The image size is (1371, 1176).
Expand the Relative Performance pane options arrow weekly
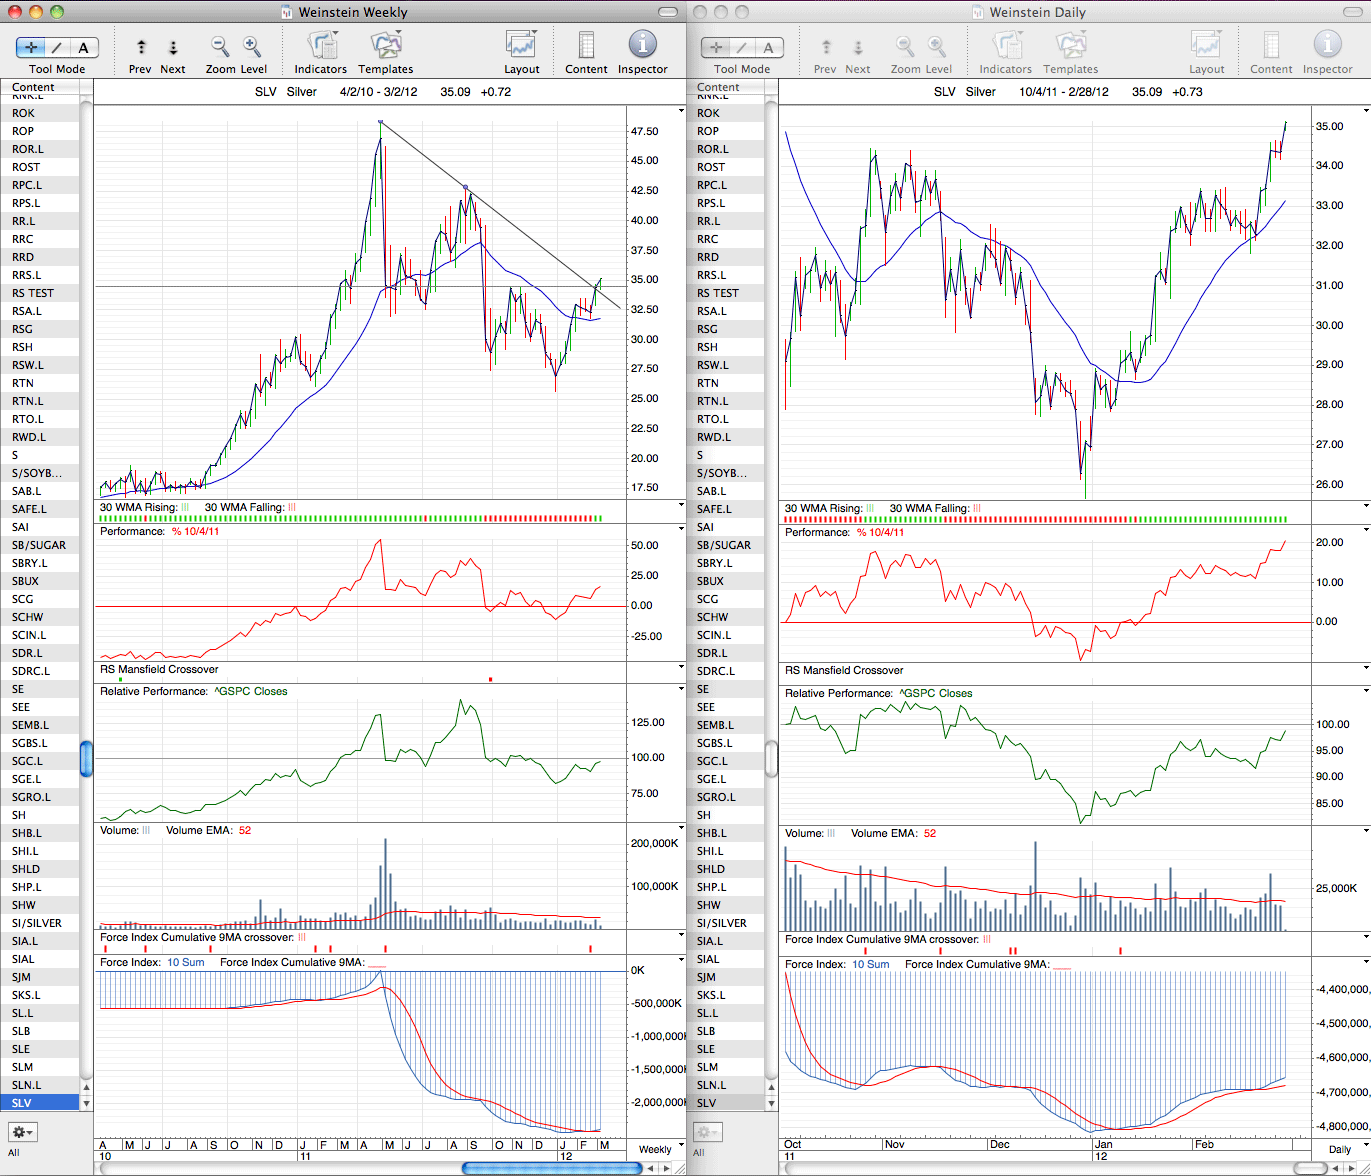[682, 690]
